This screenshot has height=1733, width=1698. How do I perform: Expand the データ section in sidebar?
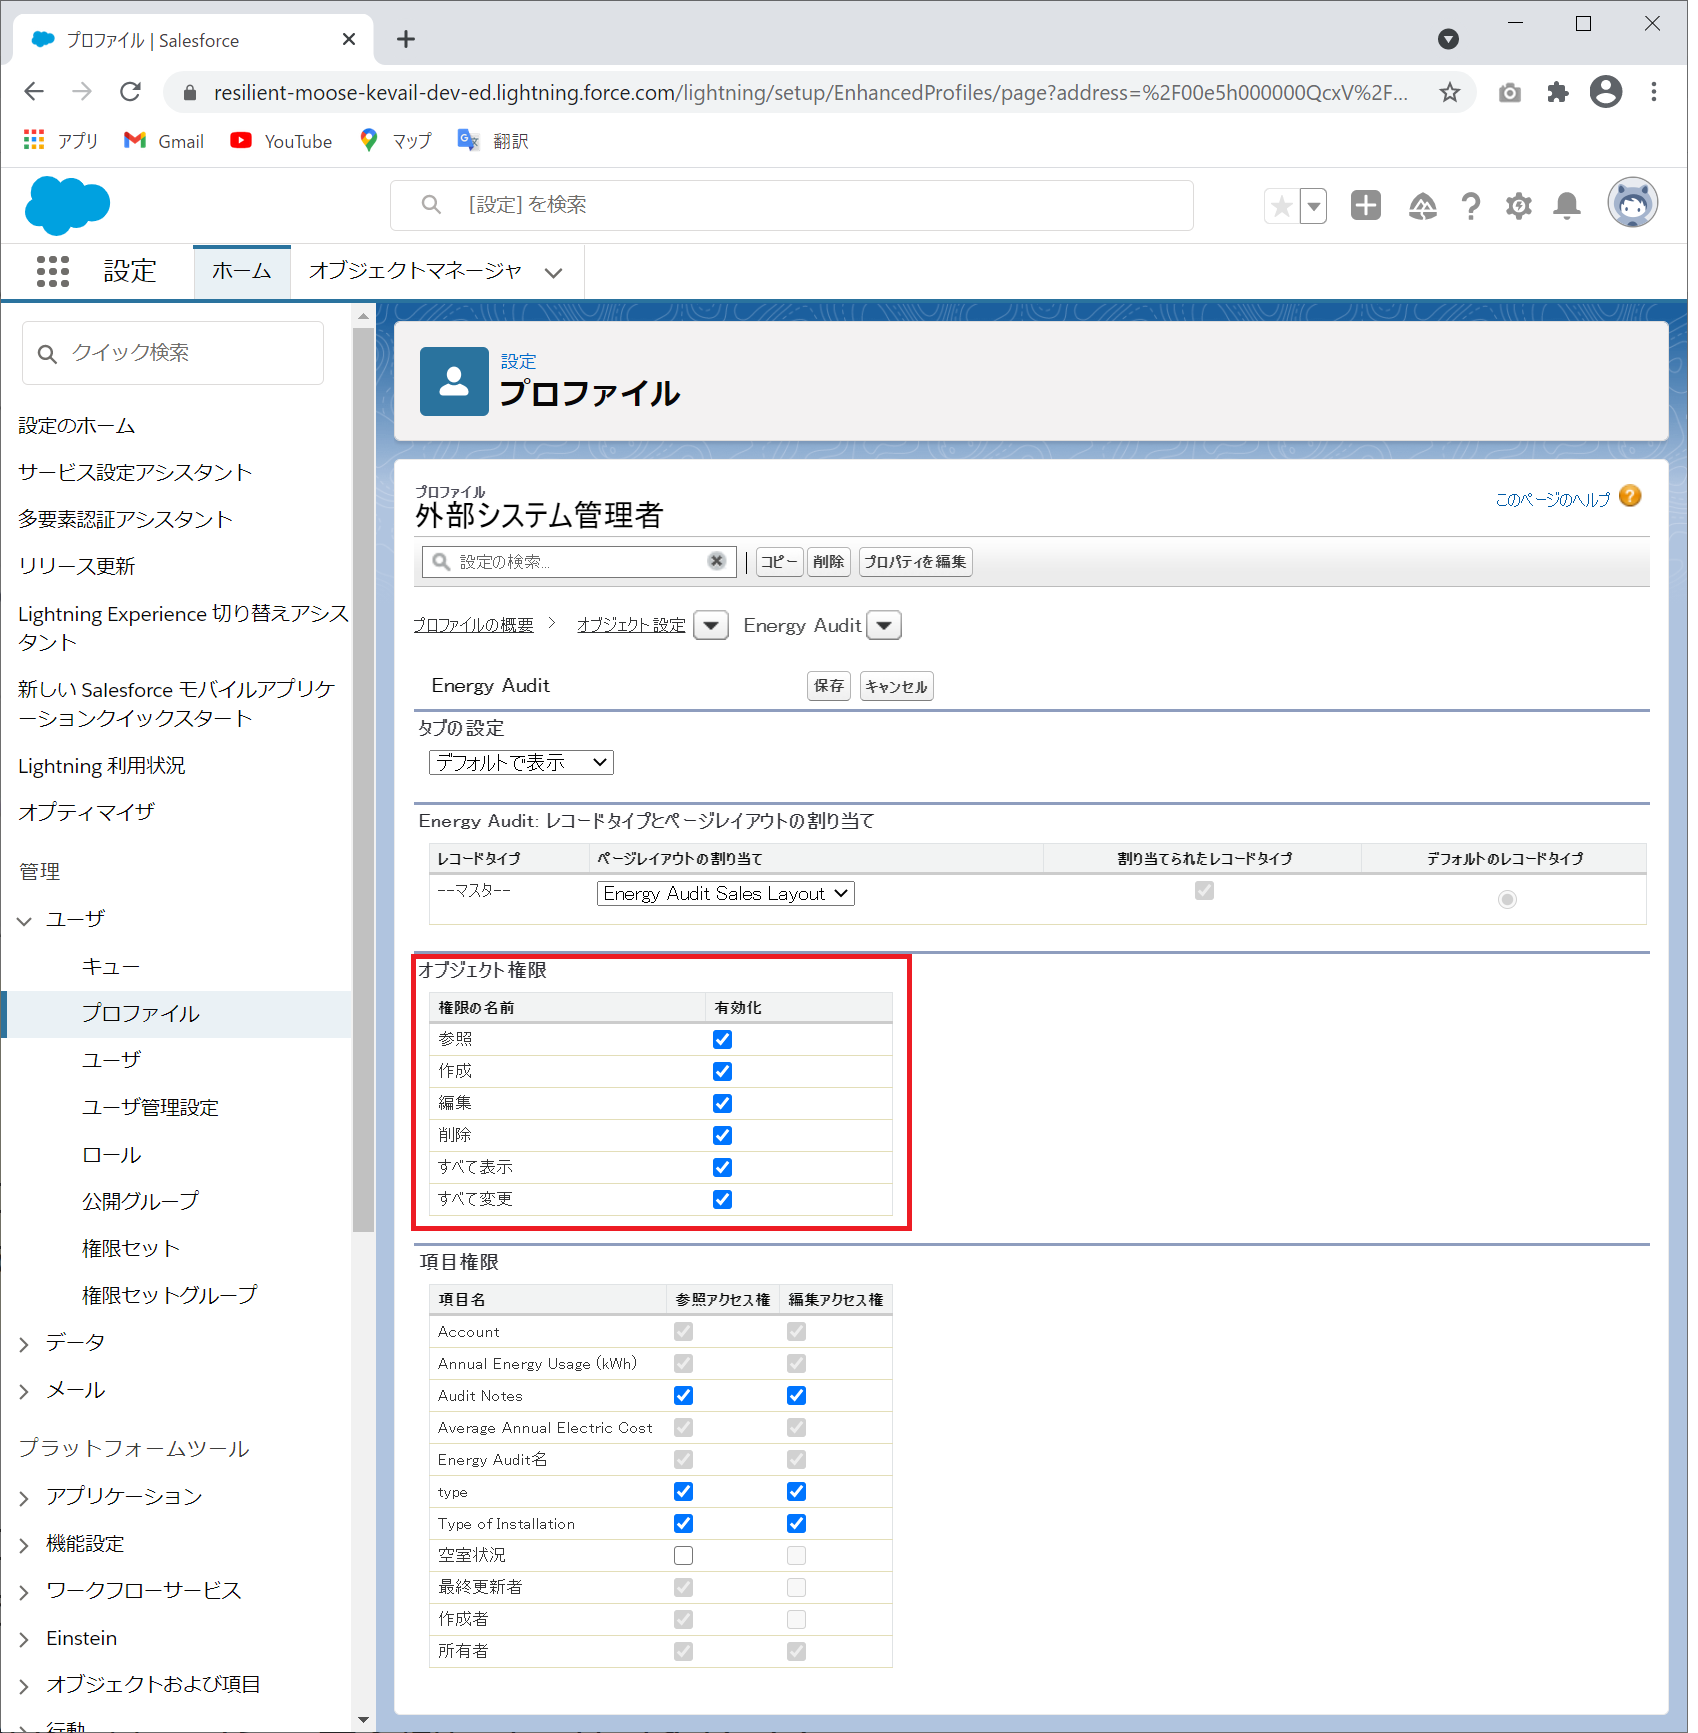pos(25,1344)
